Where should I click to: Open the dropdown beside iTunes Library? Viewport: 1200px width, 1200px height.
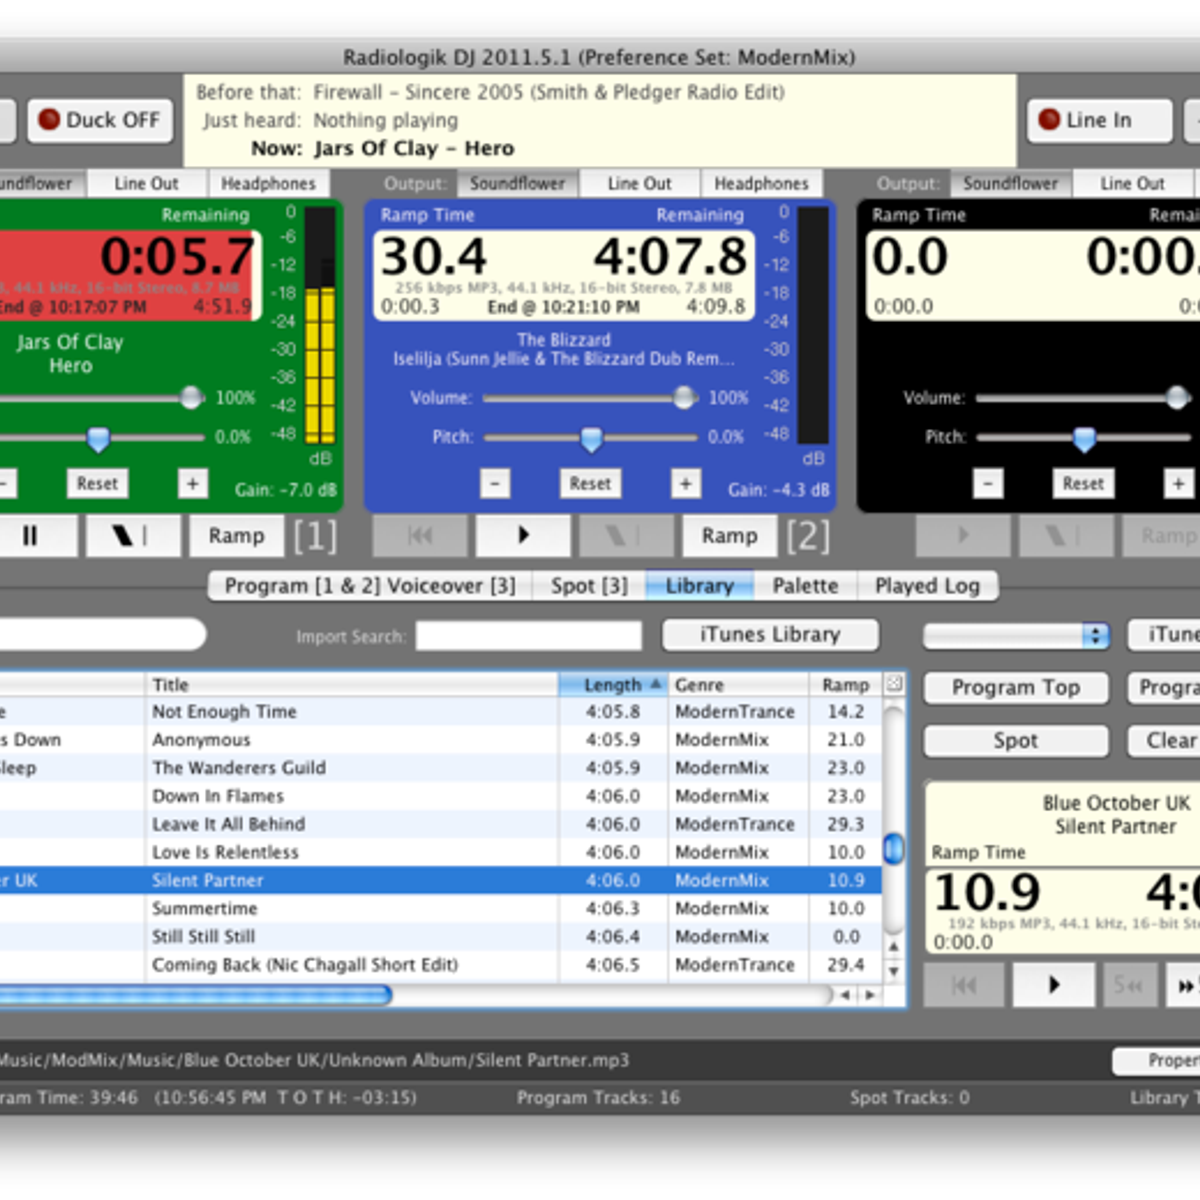1017,636
